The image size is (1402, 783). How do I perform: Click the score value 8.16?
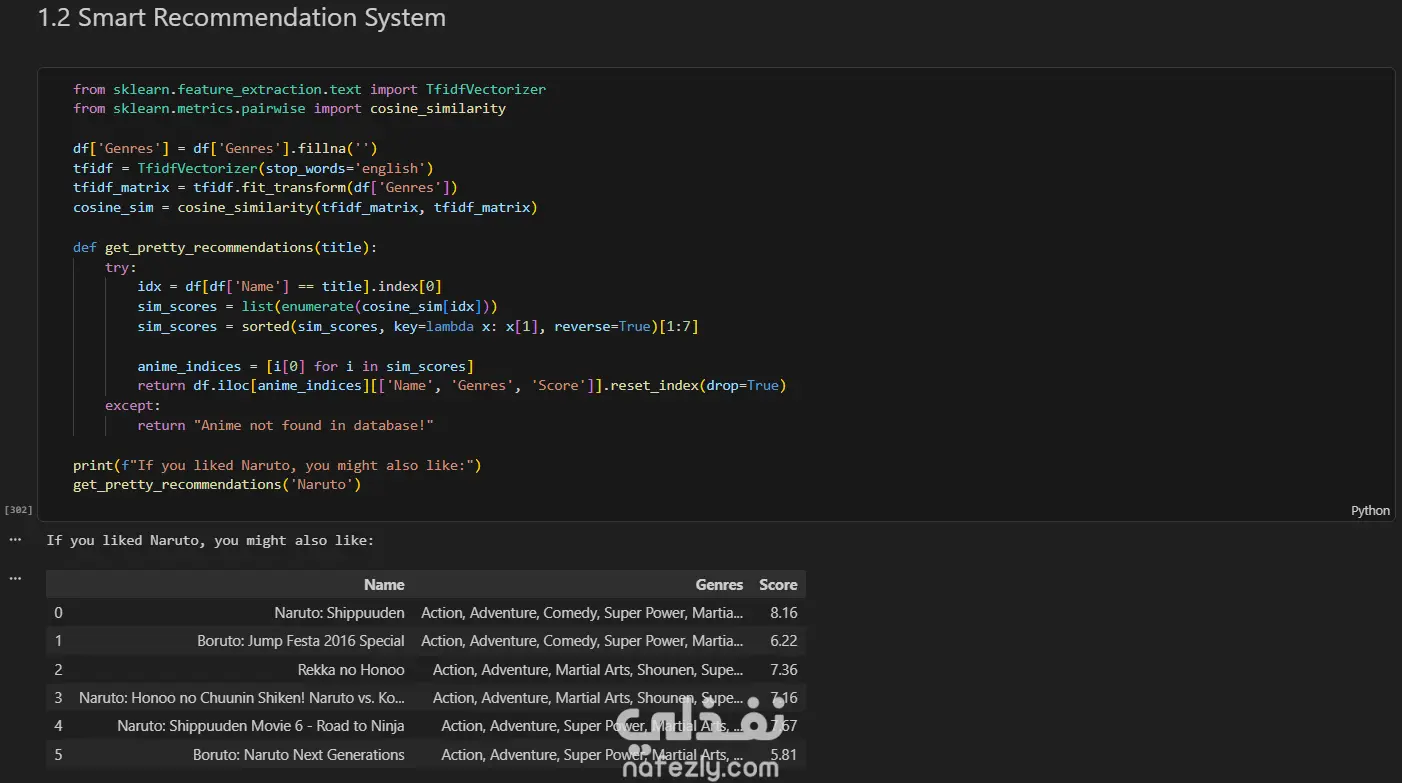coord(783,613)
